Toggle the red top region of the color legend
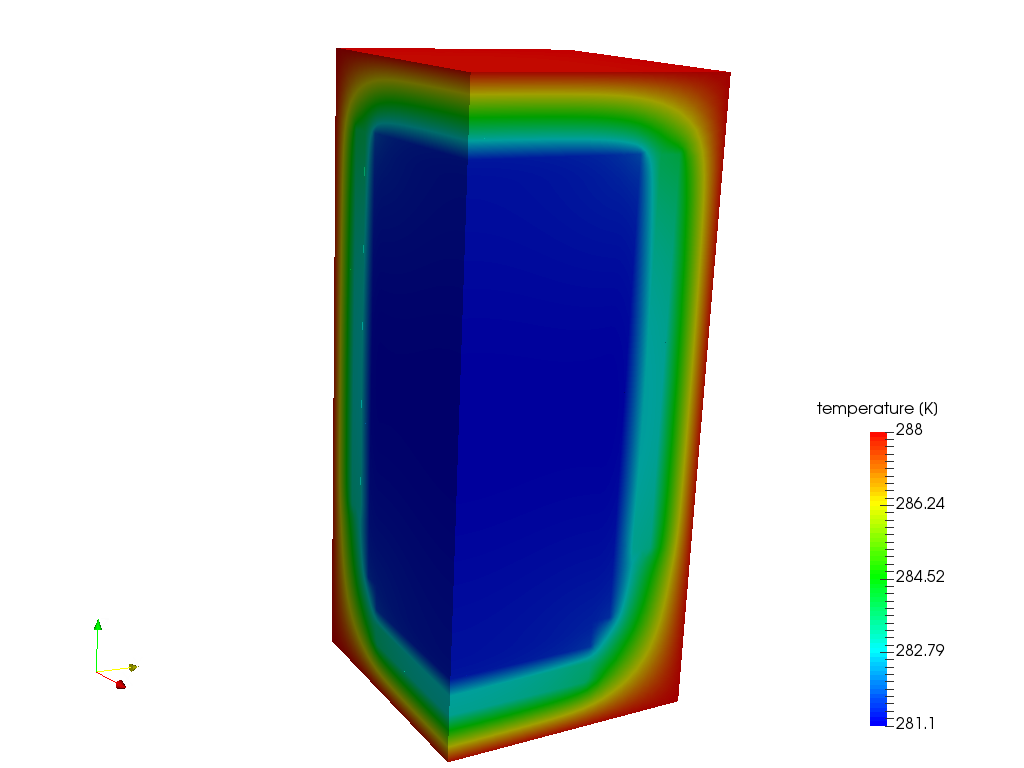The width and height of the screenshot is (1024, 768). 876,440
